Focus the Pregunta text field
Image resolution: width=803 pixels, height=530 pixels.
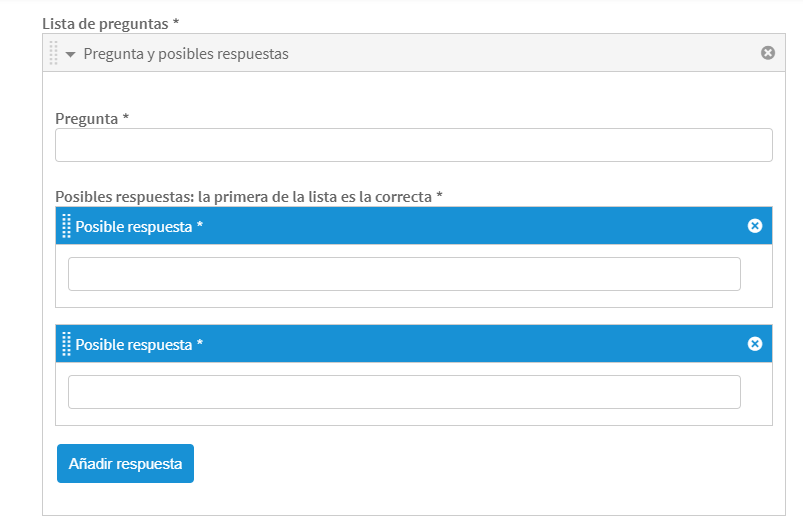[x=413, y=145]
